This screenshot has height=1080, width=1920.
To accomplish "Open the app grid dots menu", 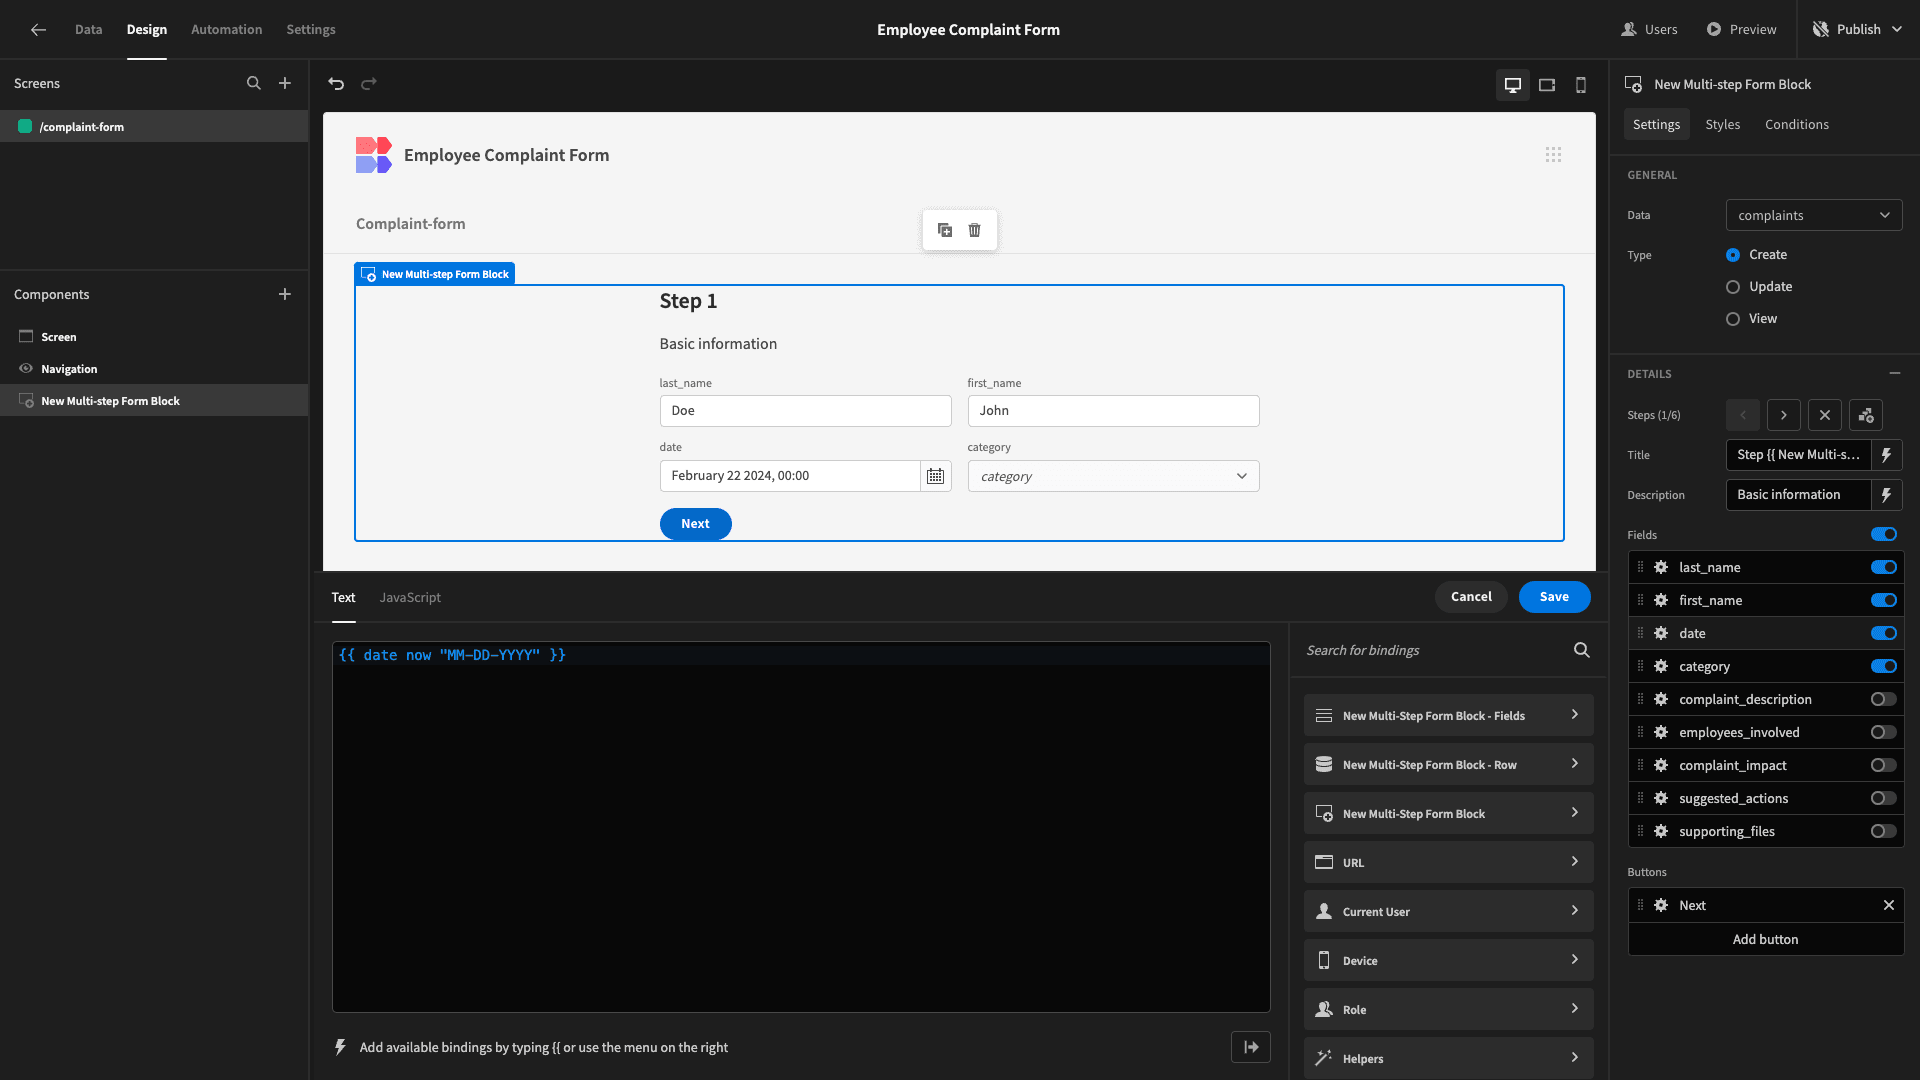I will [x=1553, y=155].
